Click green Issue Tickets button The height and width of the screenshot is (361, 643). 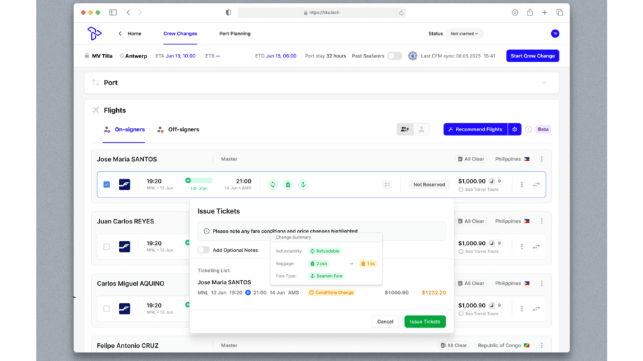tap(425, 322)
